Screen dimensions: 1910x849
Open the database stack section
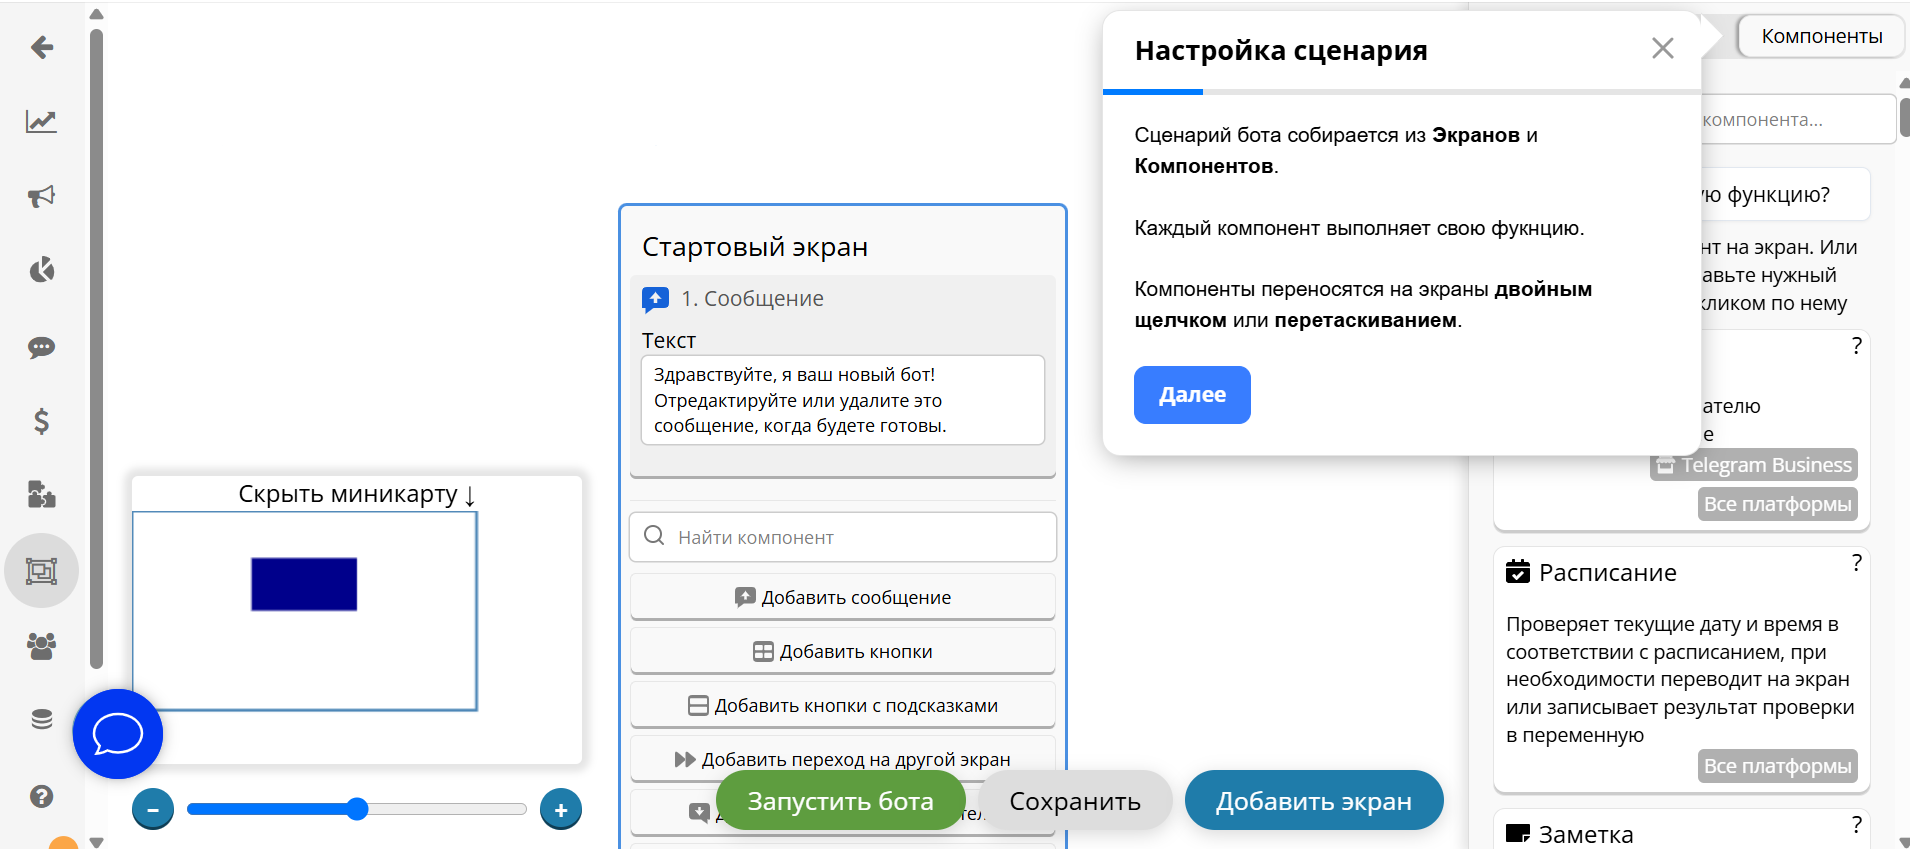click(42, 720)
